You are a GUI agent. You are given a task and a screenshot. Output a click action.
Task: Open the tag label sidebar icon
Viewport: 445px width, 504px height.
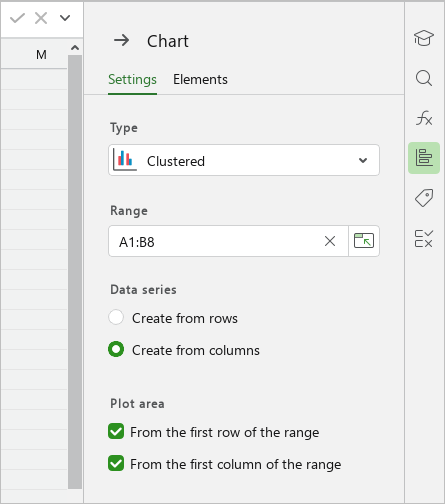point(424,198)
